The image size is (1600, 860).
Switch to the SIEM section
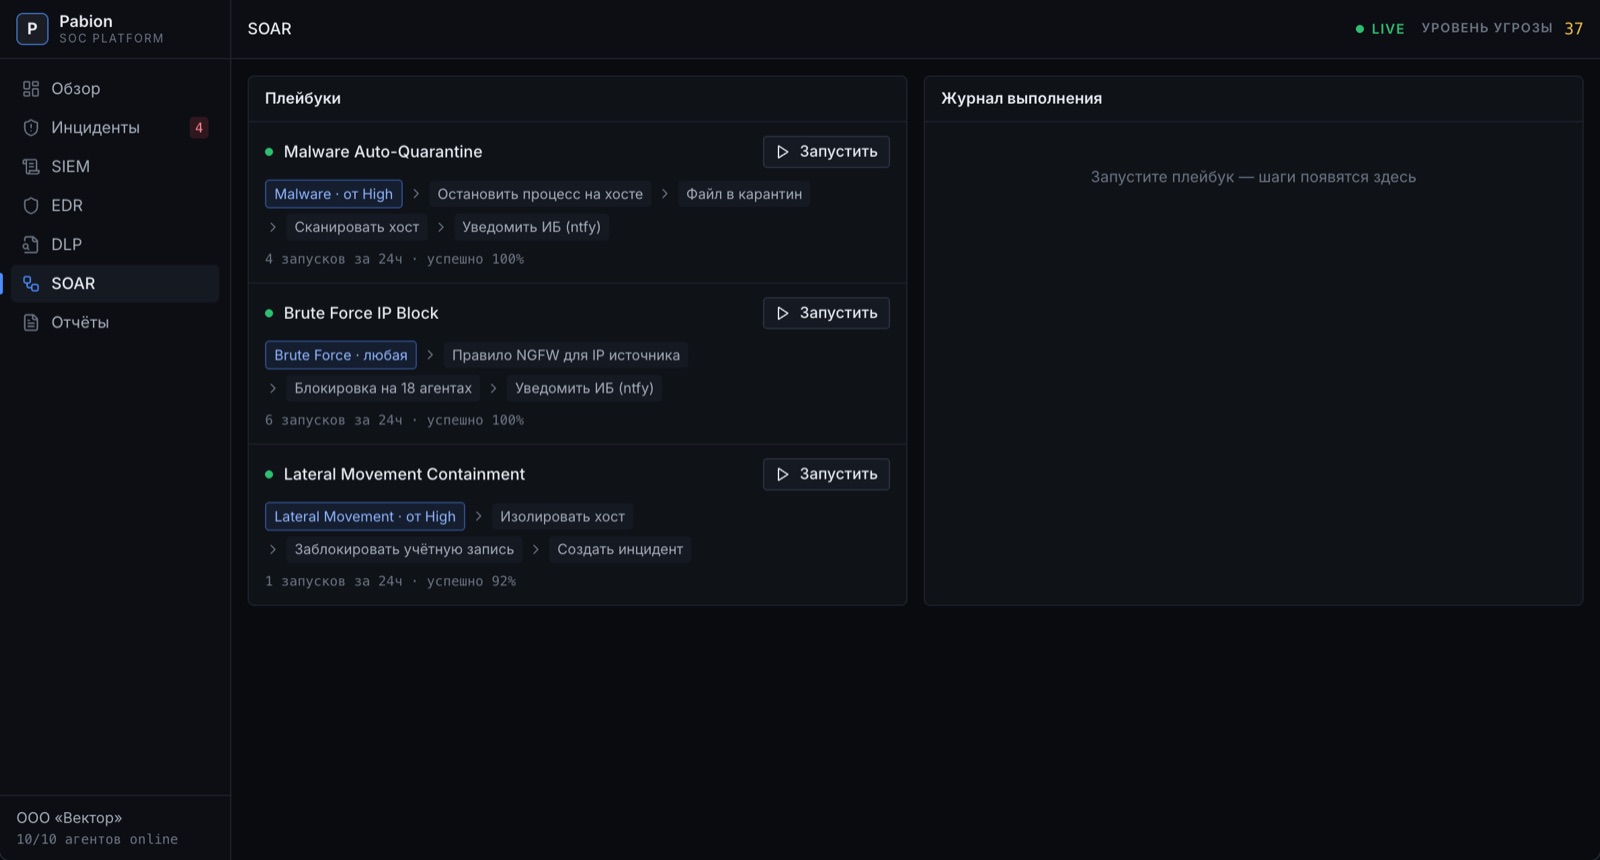115,167
